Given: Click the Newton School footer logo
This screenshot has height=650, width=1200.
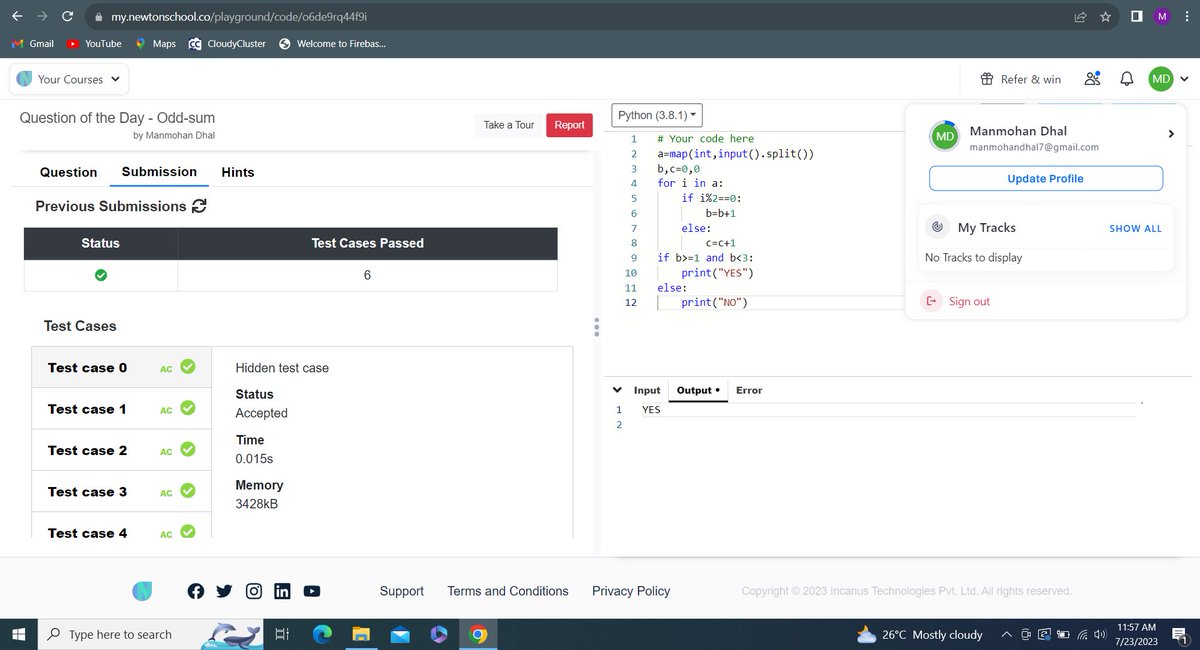Looking at the screenshot, I should click(142, 591).
